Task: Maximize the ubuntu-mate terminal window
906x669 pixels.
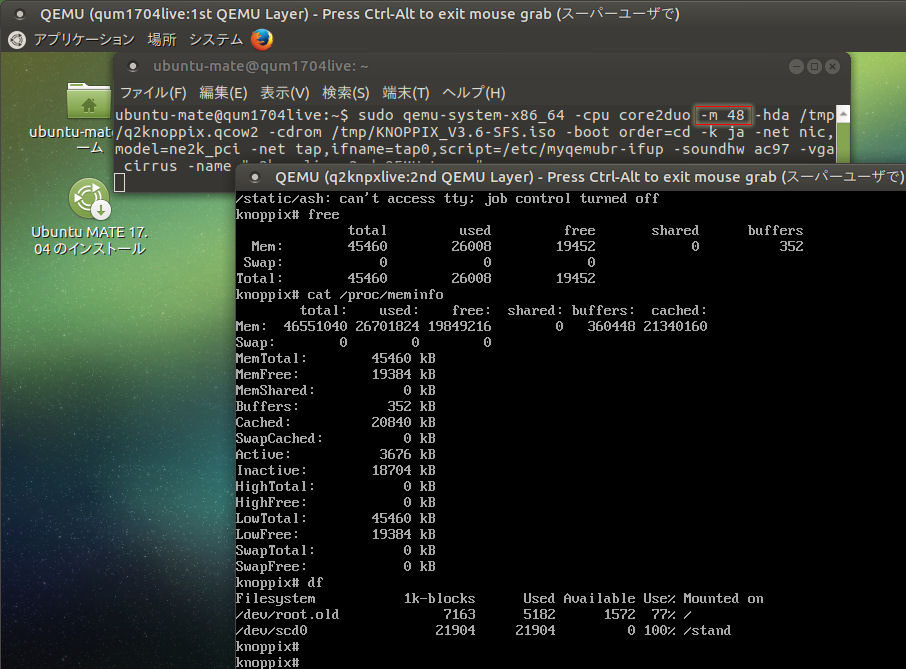Action: click(814, 67)
